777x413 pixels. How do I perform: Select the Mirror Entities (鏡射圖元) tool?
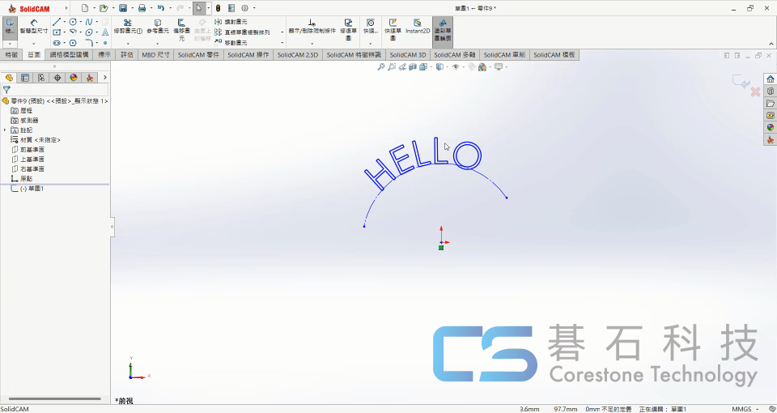pyautogui.click(x=236, y=21)
